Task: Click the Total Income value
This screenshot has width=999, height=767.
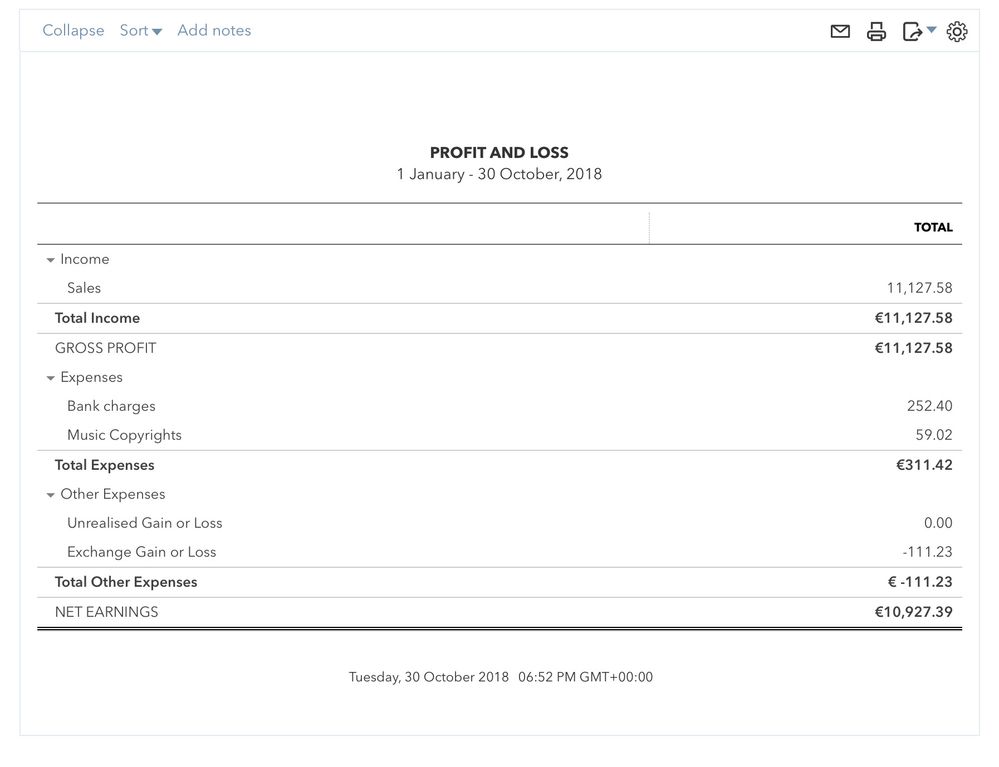Action: tap(913, 318)
